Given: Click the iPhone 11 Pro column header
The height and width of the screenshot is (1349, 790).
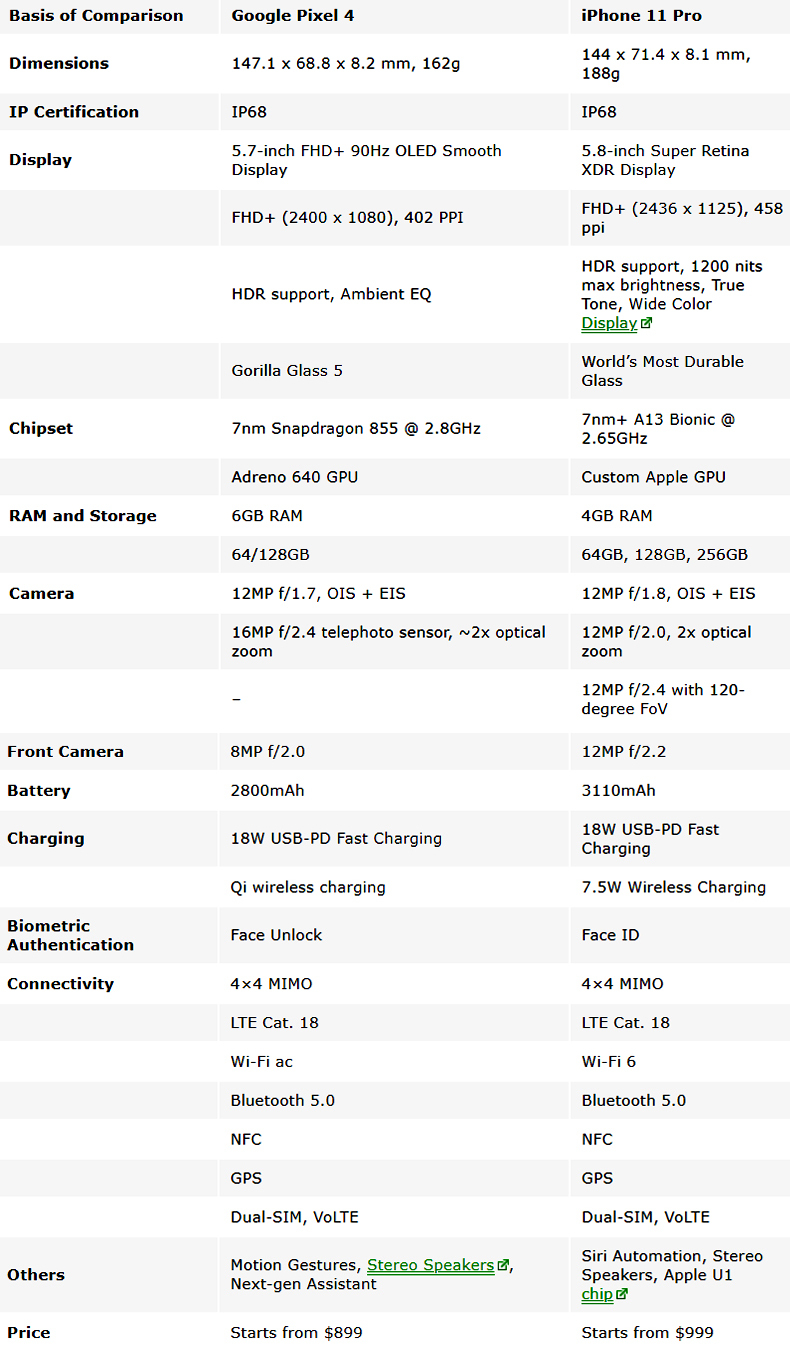Looking at the screenshot, I should click(641, 15).
